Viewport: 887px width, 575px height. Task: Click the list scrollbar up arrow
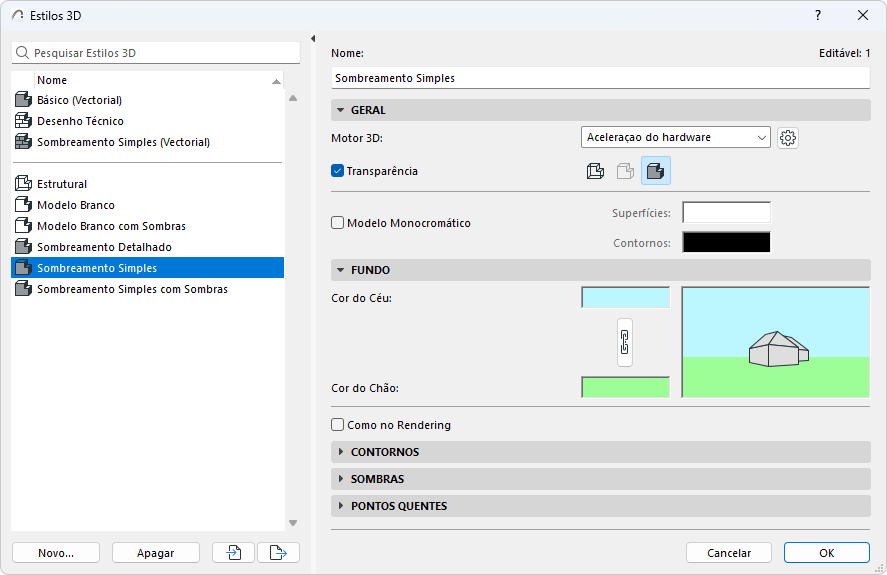pyautogui.click(x=293, y=98)
